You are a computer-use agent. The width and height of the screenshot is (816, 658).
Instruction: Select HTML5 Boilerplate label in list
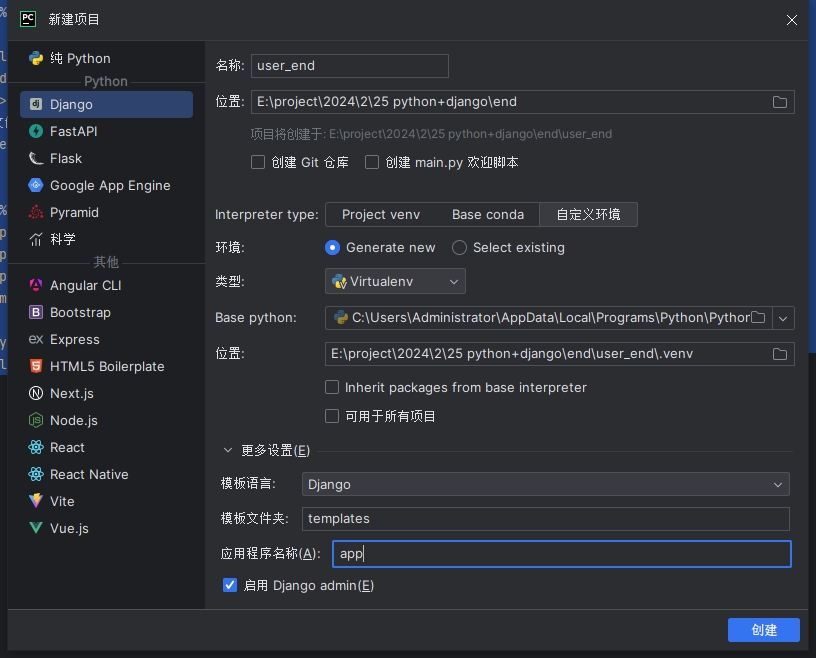[107, 366]
